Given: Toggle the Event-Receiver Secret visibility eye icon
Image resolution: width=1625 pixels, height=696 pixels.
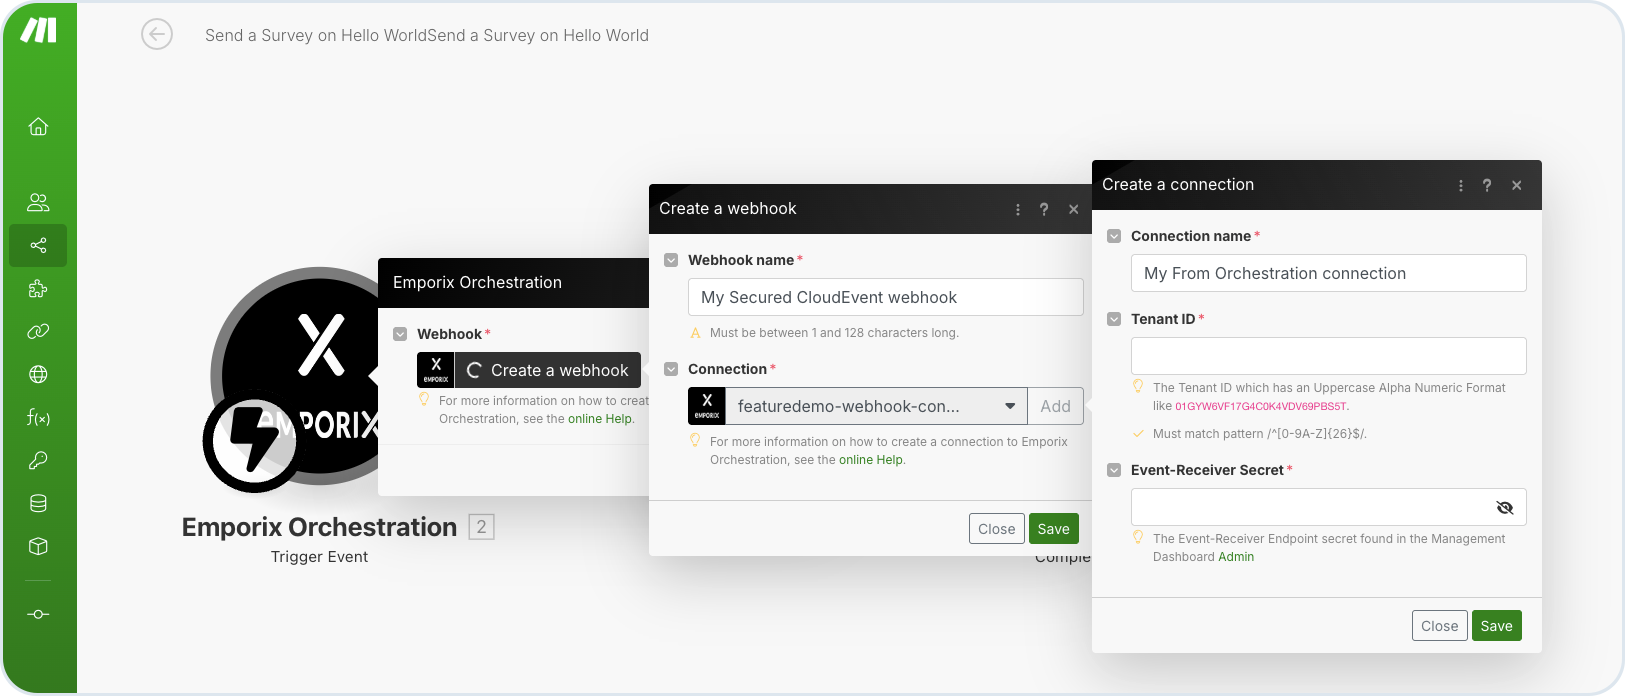Looking at the screenshot, I should click(x=1504, y=508).
